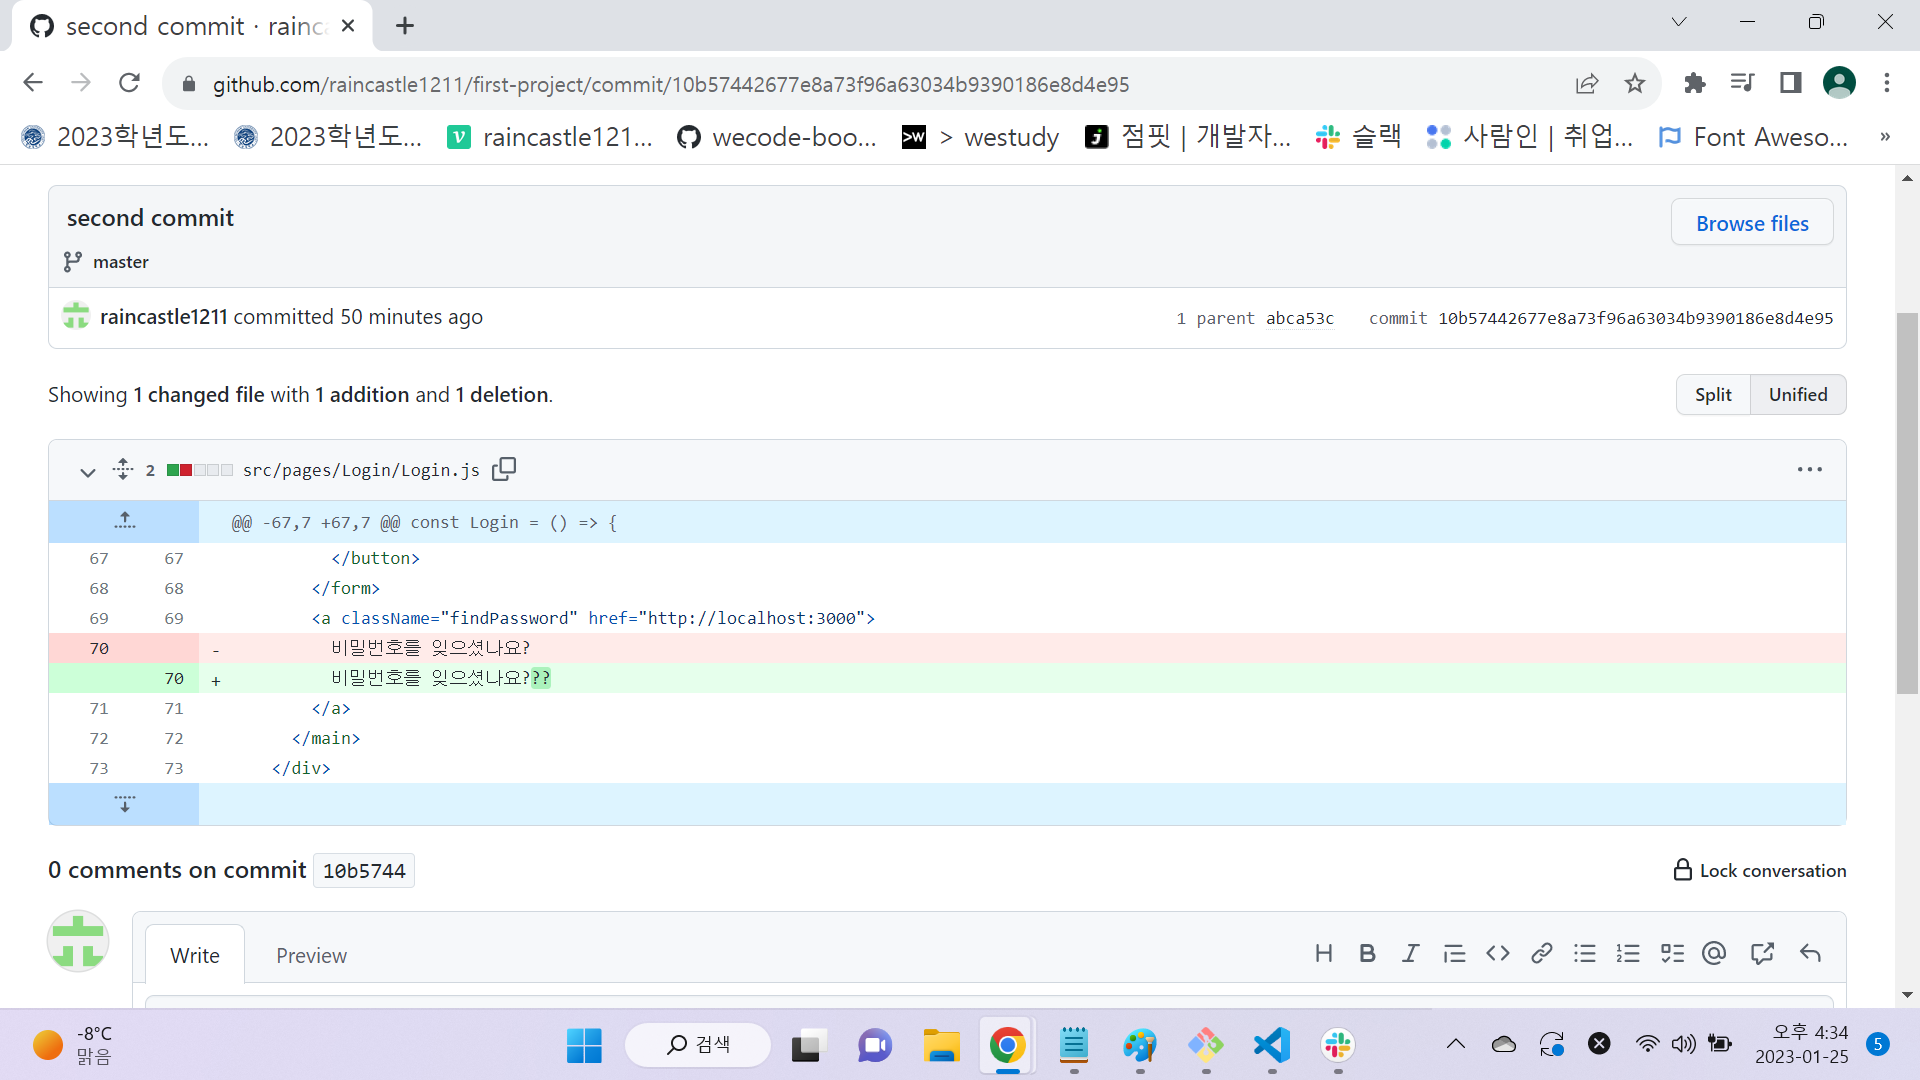Apply bold formatting in the comment editor
The width and height of the screenshot is (1920, 1080).
tap(1367, 953)
